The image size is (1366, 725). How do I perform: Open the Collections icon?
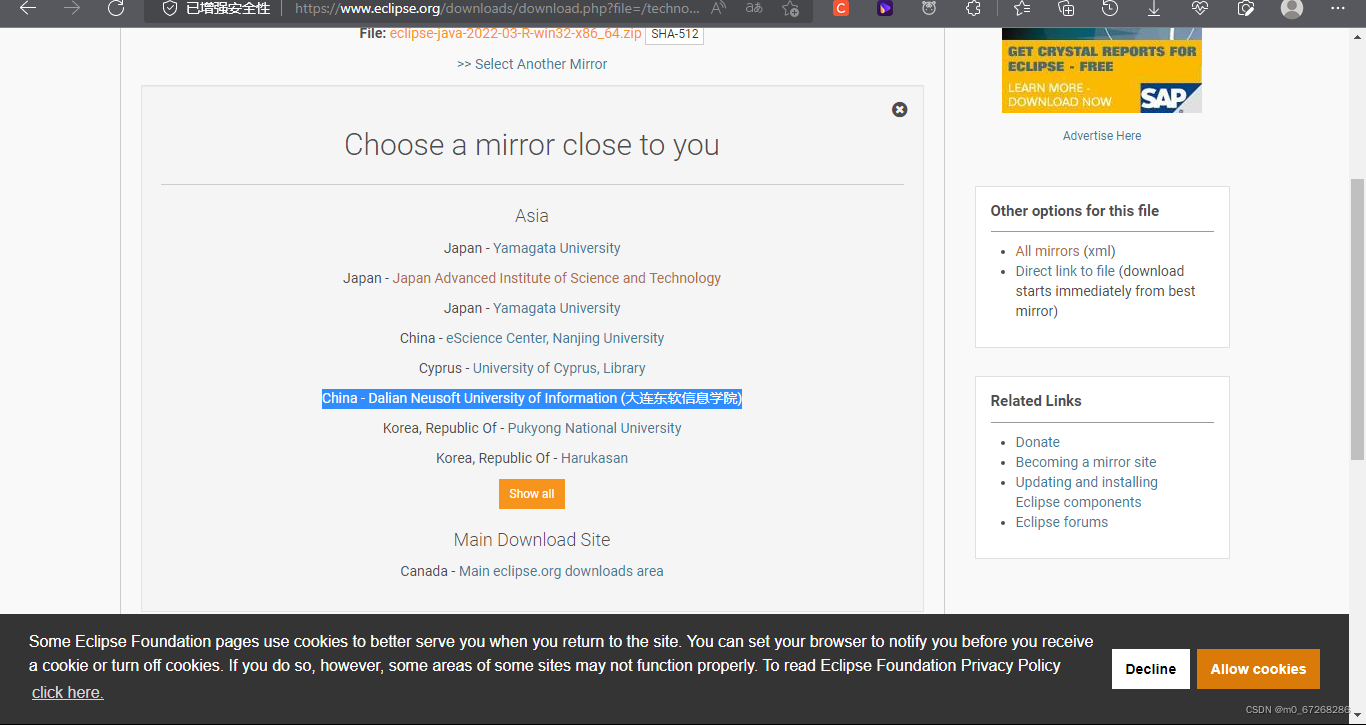pyautogui.click(x=1066, y=8)
